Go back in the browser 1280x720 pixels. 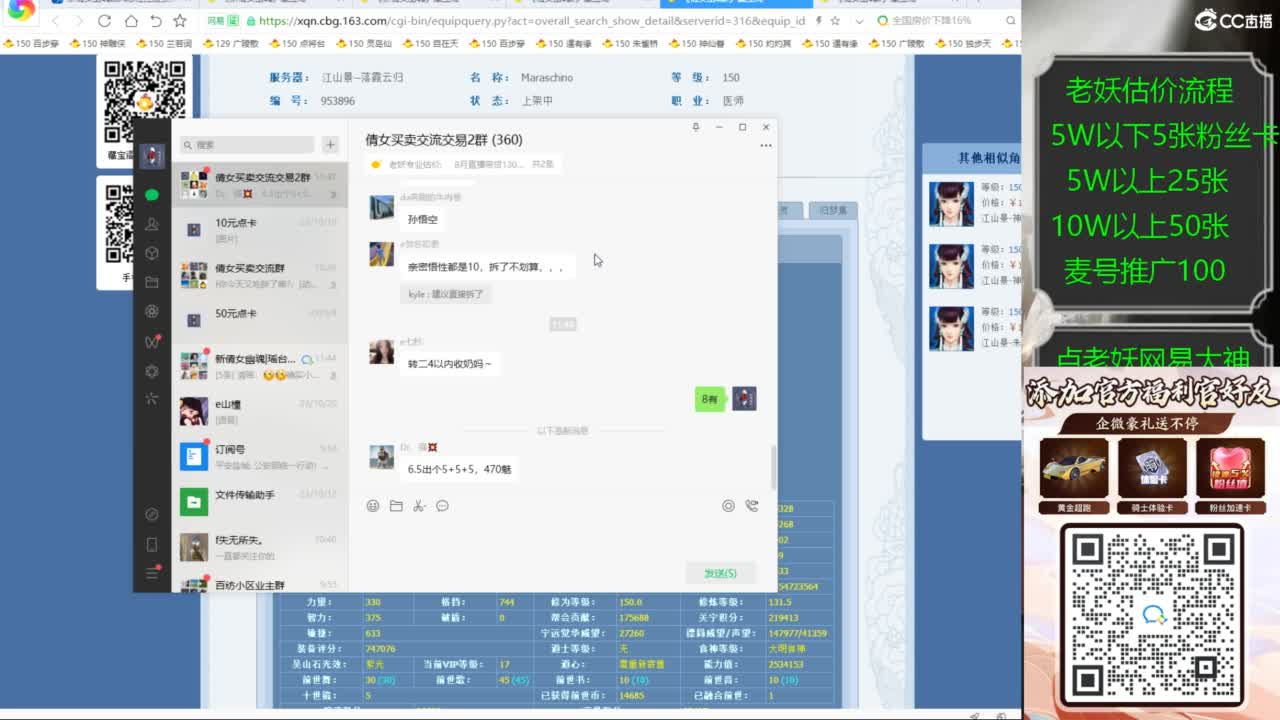pos(56,20)
